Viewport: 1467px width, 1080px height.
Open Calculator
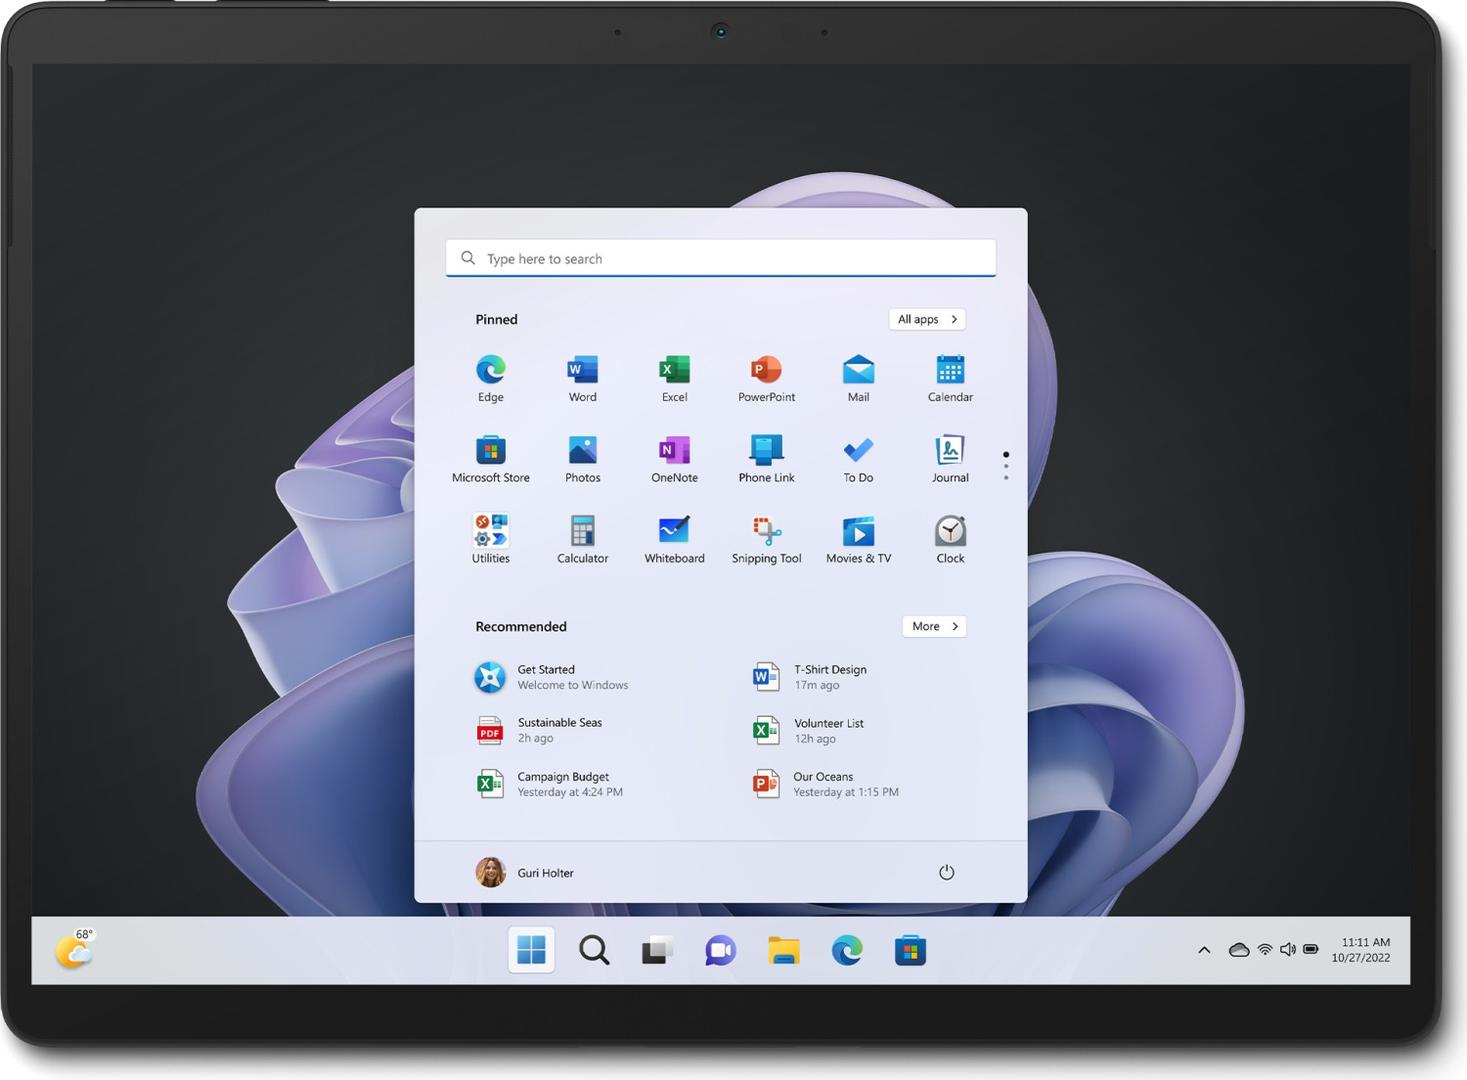(582, 540)
